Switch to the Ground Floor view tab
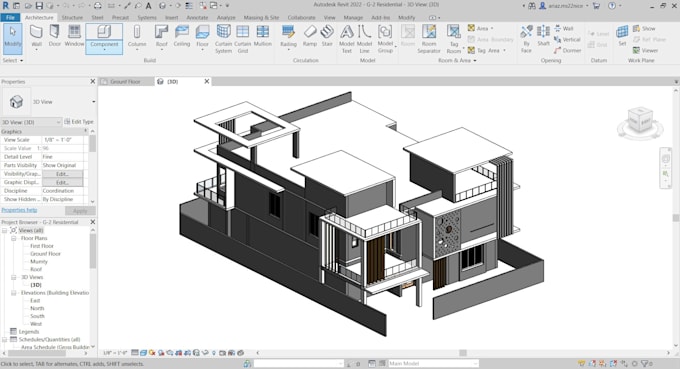The width and height of the screenshot is (680, 369). click(125, 82)
